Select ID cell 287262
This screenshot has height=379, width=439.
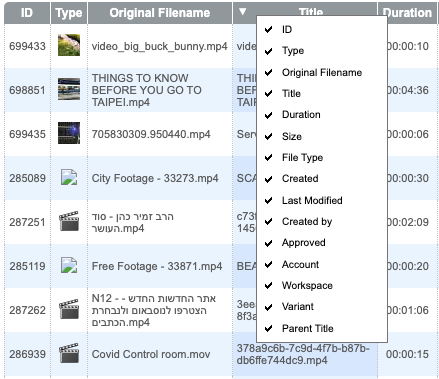coord(27,310)
